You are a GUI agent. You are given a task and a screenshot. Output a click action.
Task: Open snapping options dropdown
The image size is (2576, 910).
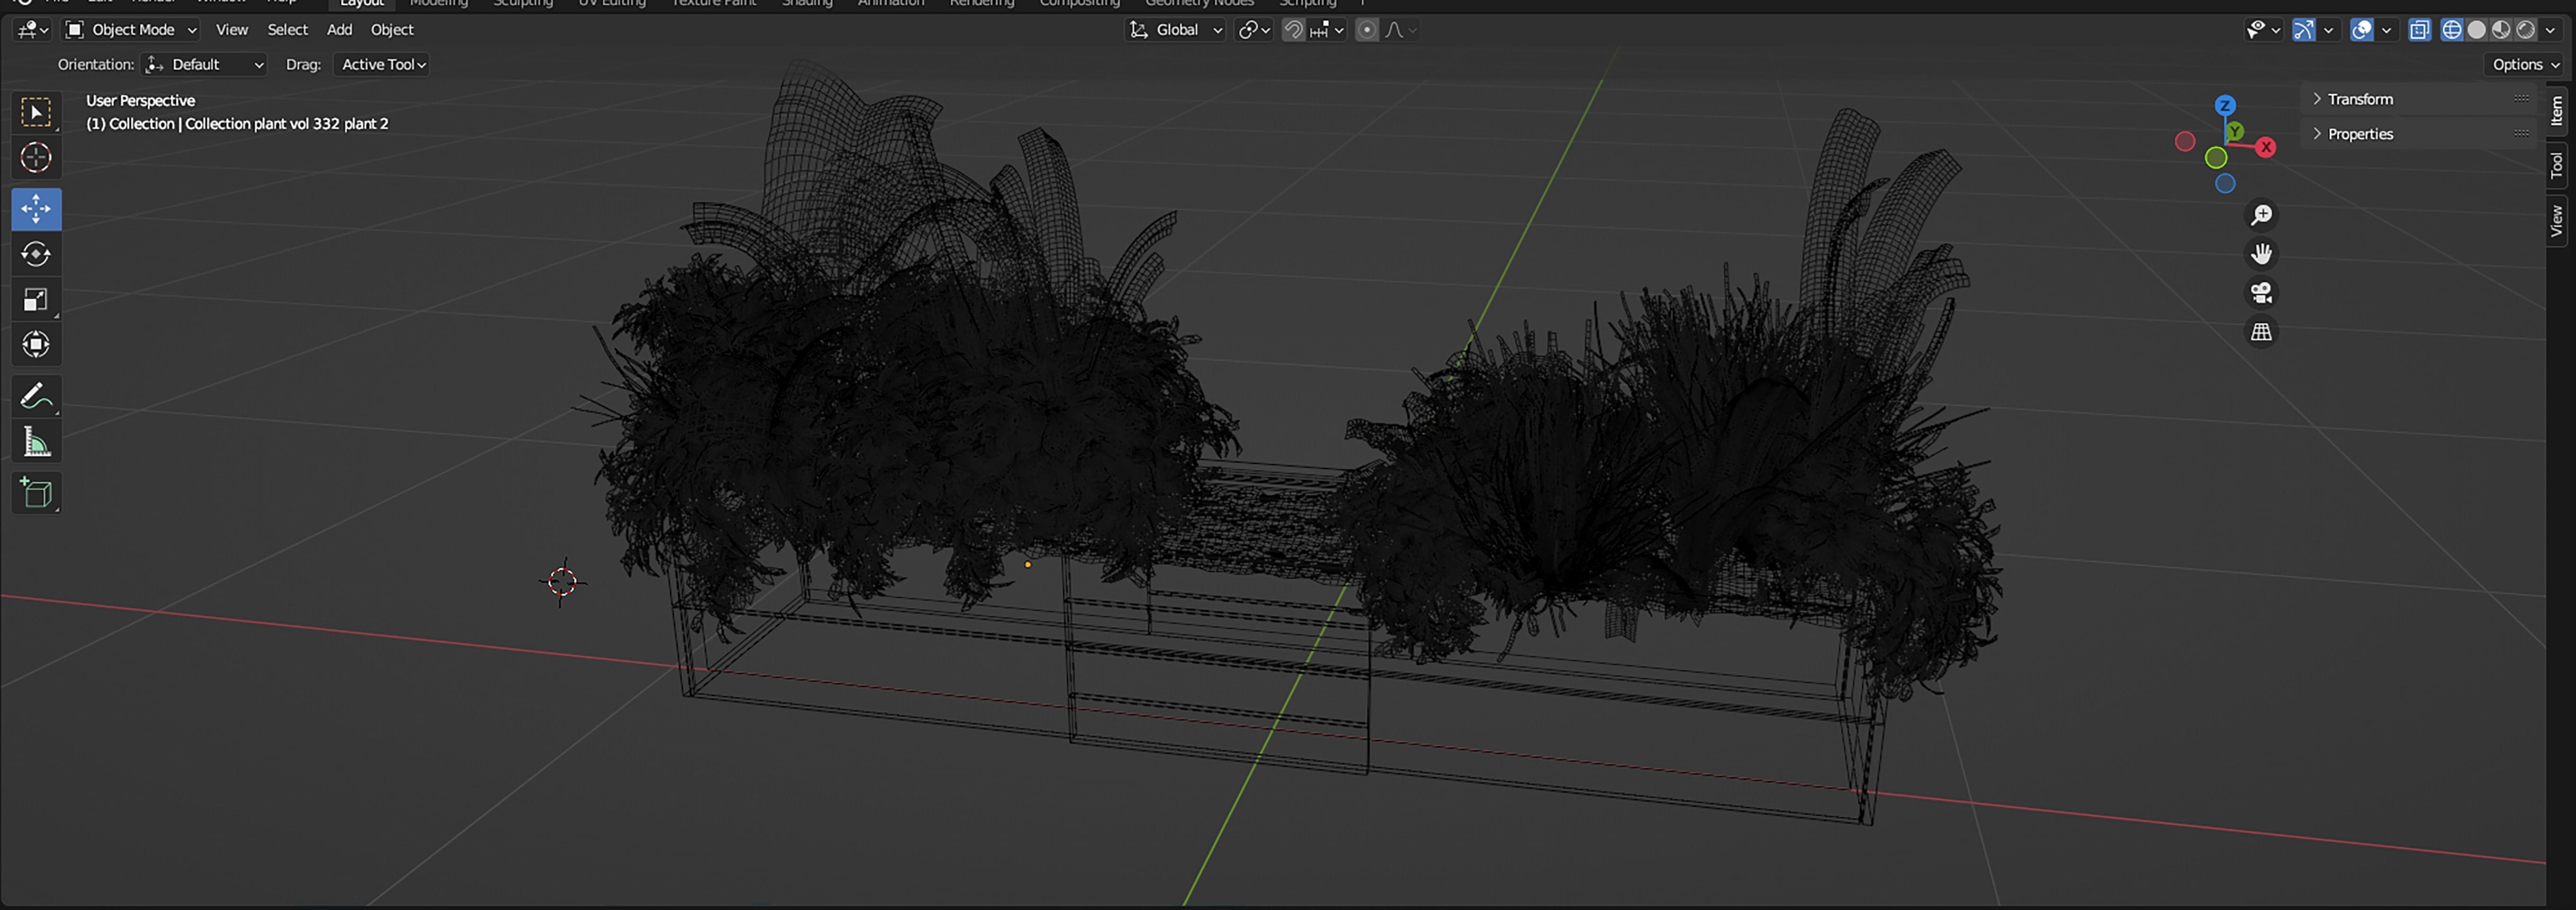[x=1327, y=30]
